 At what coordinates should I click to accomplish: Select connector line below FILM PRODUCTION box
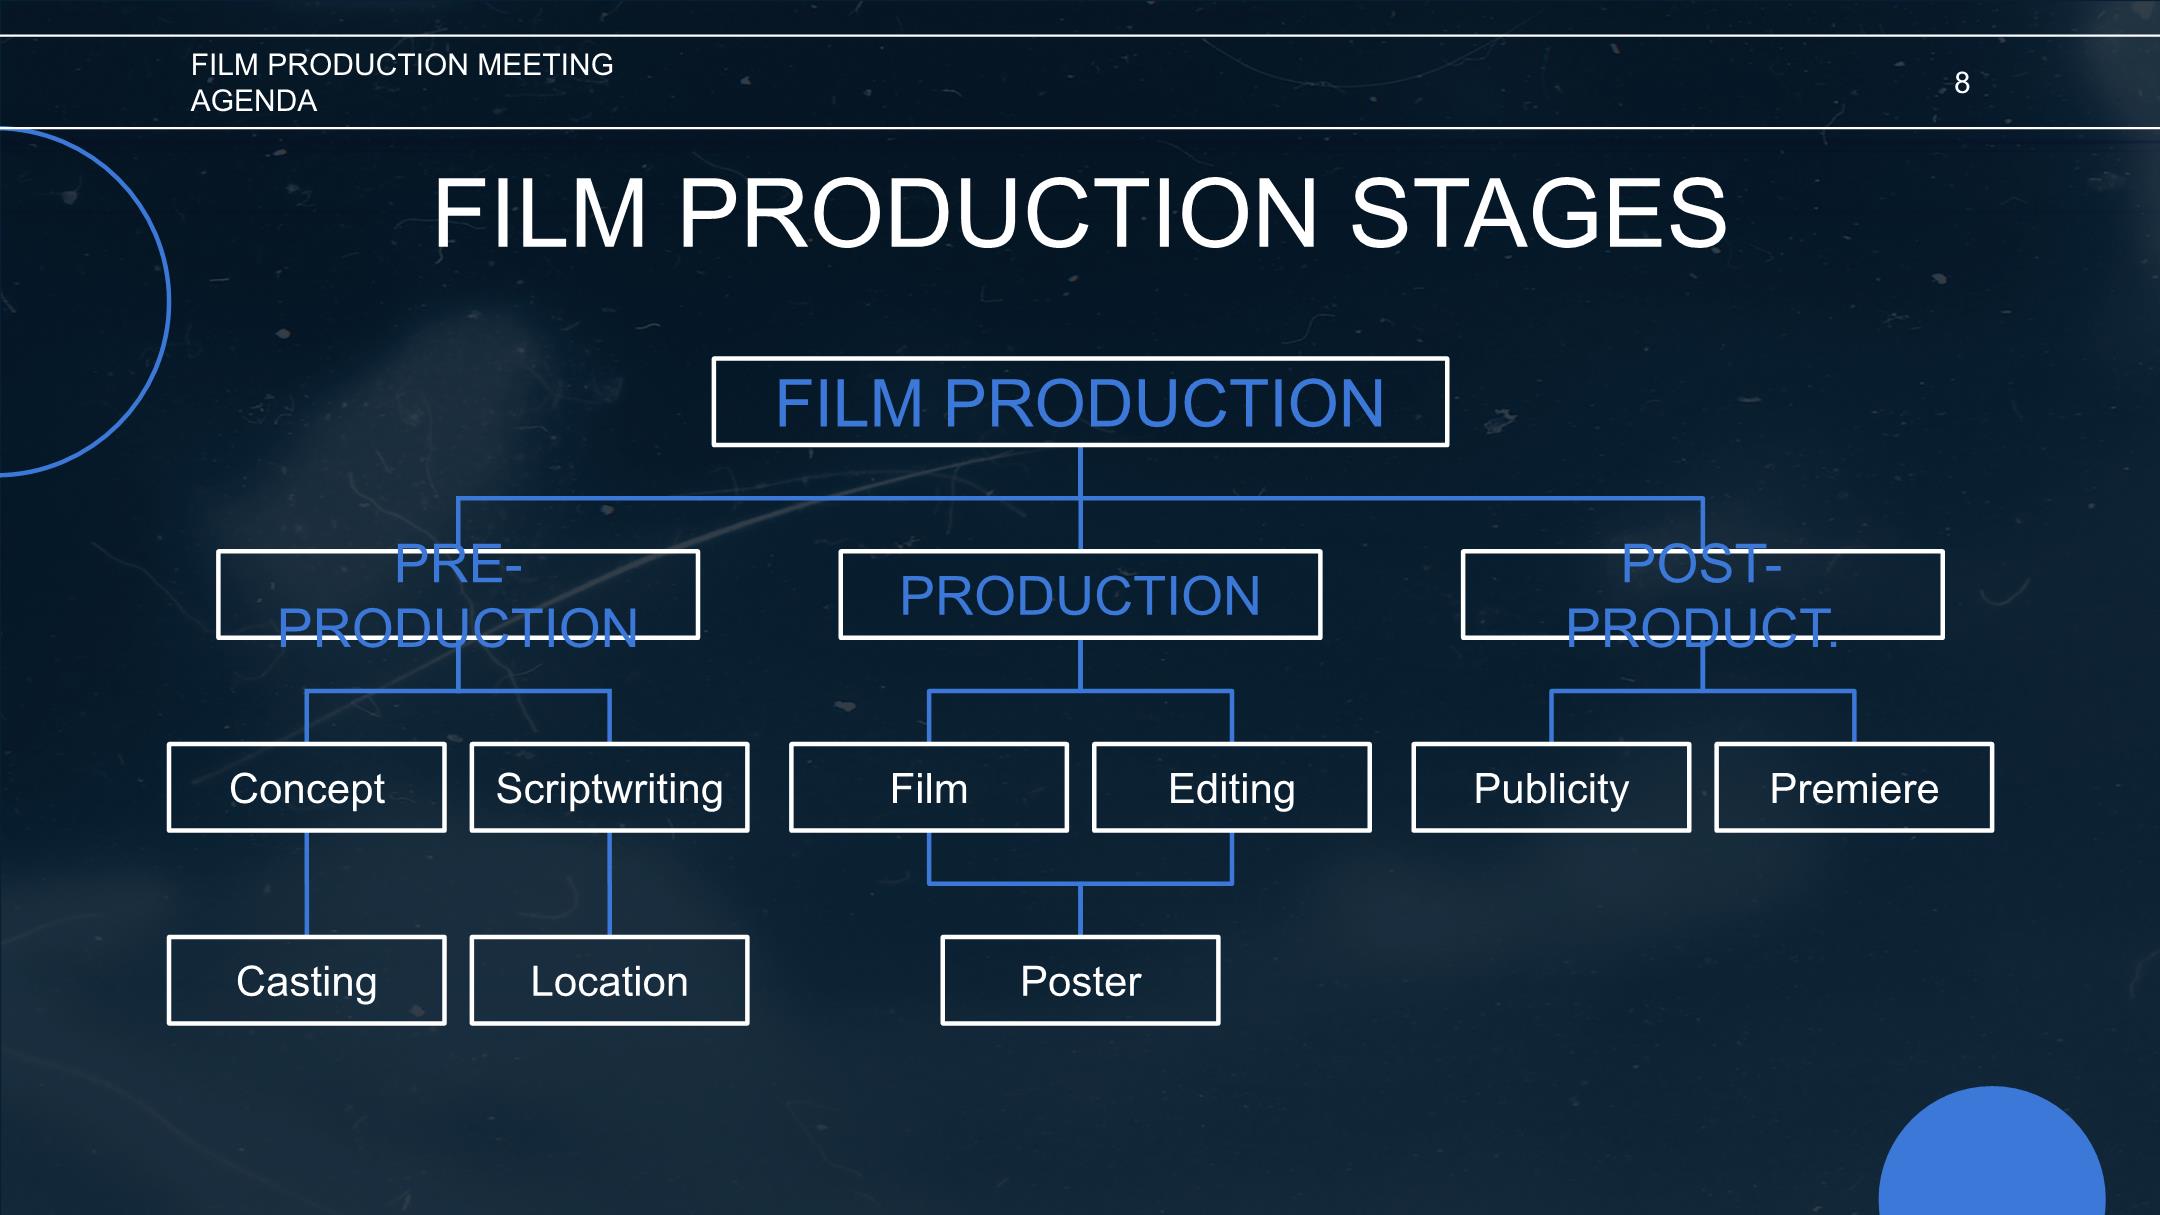pos(1080,473)
